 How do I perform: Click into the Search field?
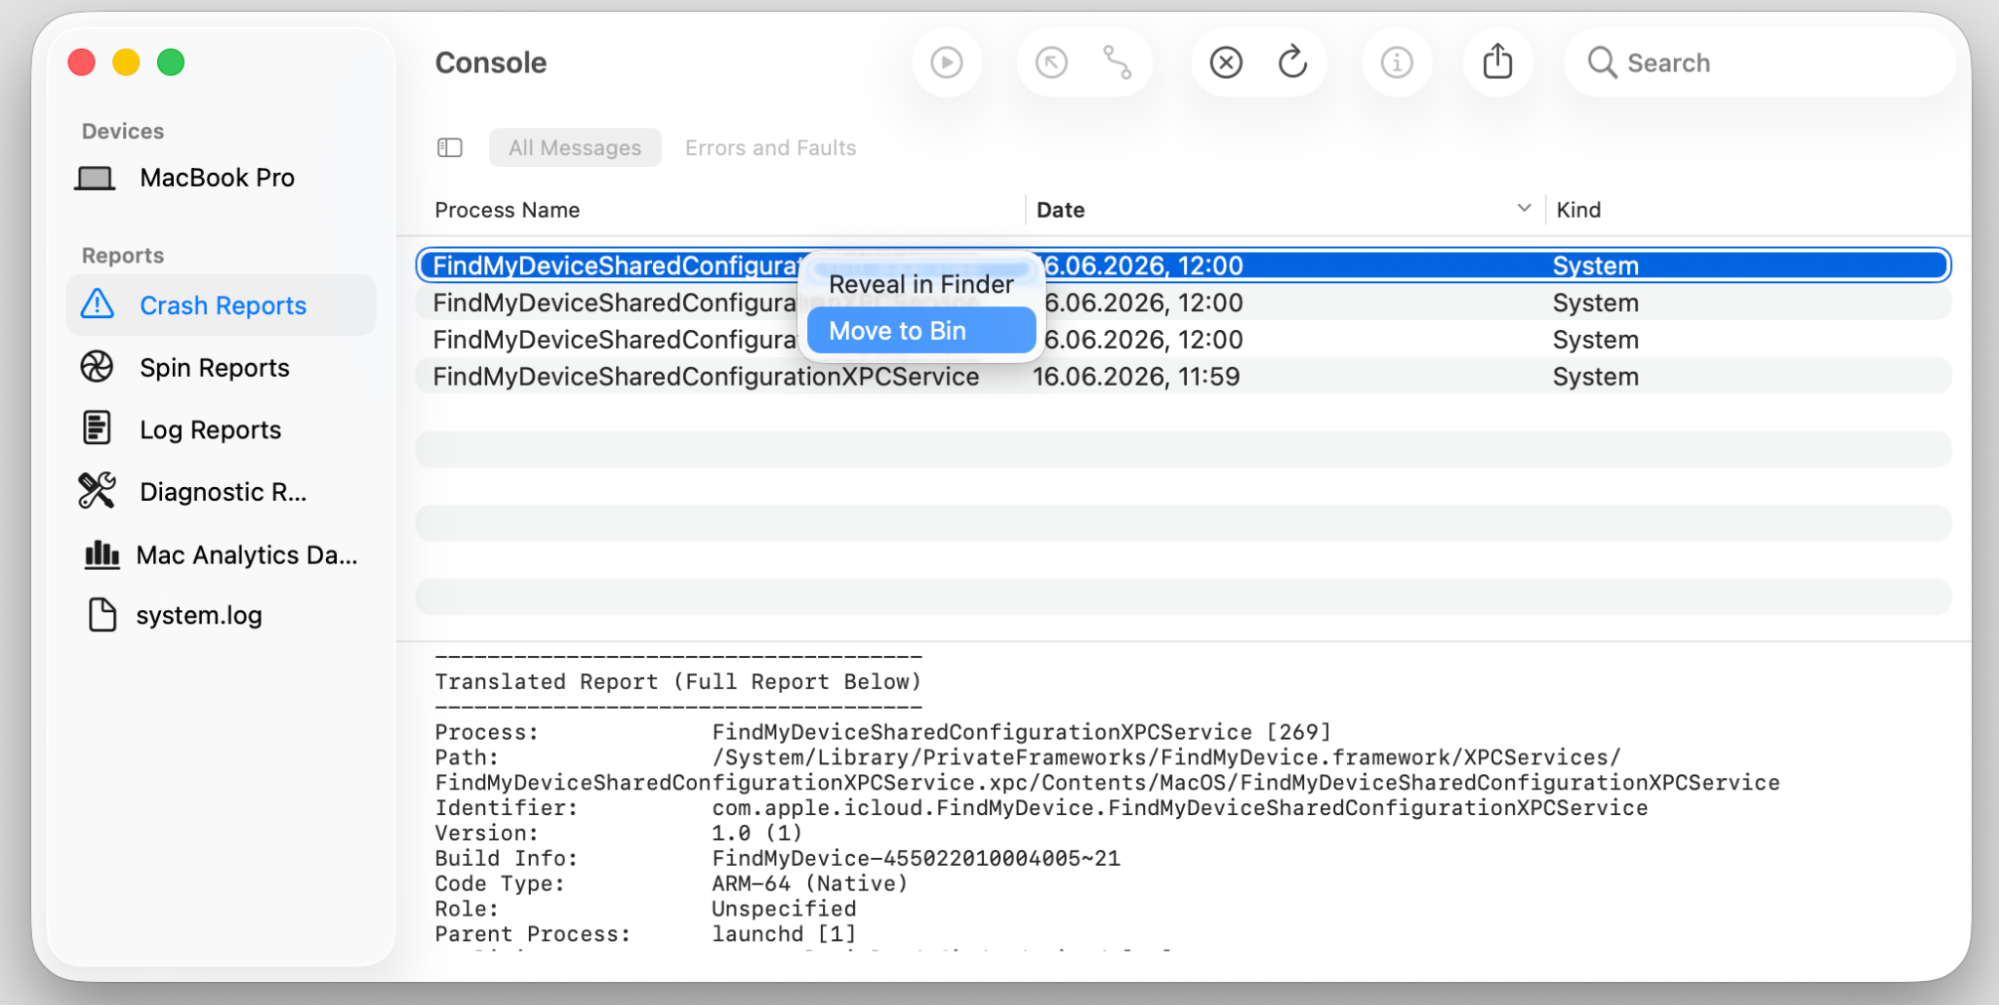(x=1760, y=62)
